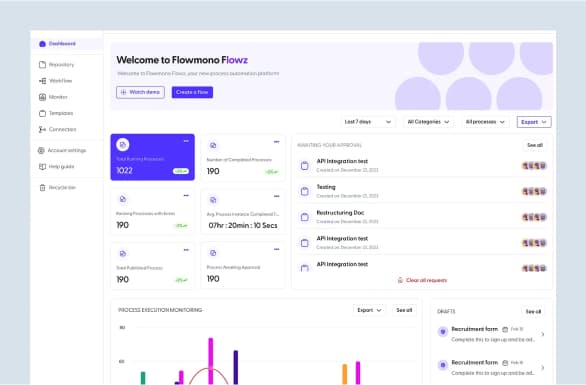Open three-dot menu on Avg. Process Instance card
Image resolution: width=586 pixels, height=385 pixels.
tap(277, 196)
